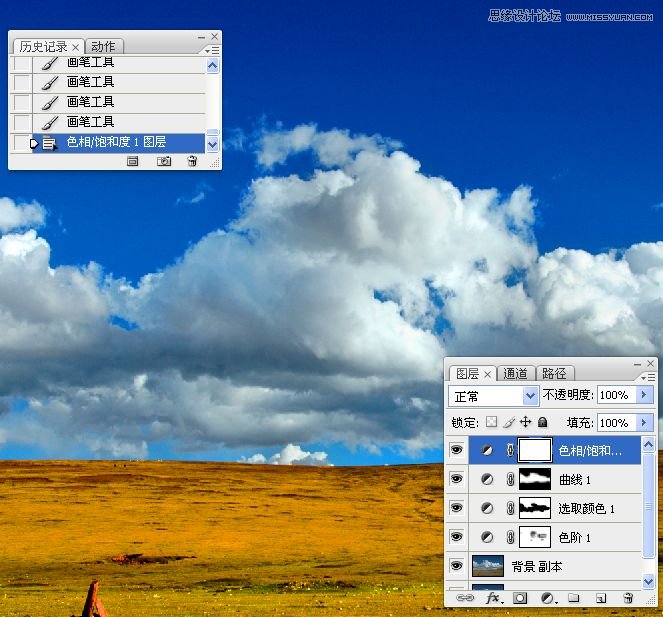Select layer name 色阶 1
The width and height of the screenshot is (663, 617).
tap(574, 537)
